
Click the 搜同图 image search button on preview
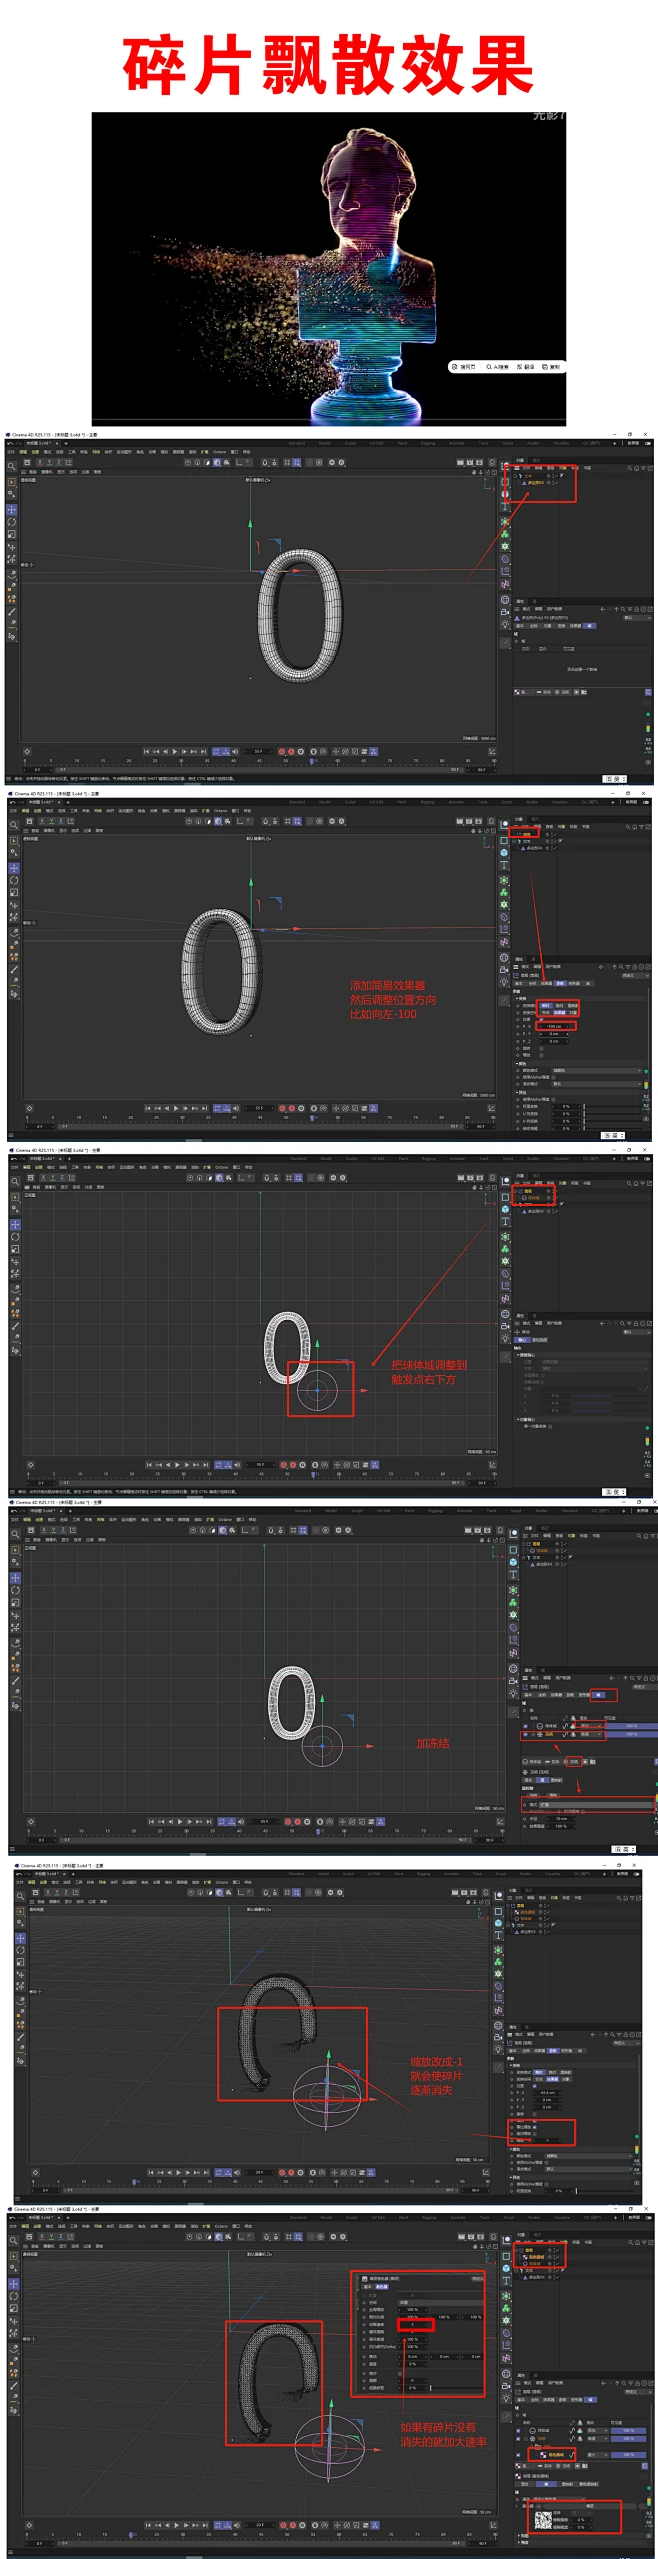(x=464, y=367)
